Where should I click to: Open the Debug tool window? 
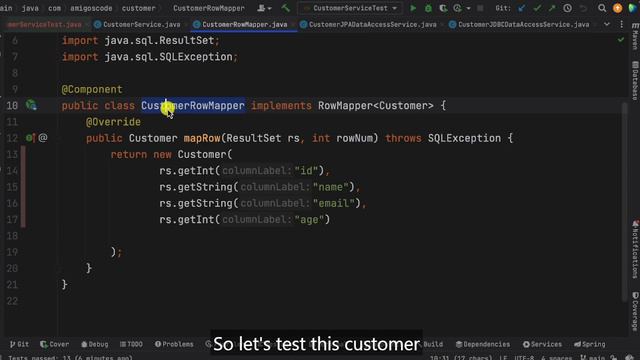[95, 344]
